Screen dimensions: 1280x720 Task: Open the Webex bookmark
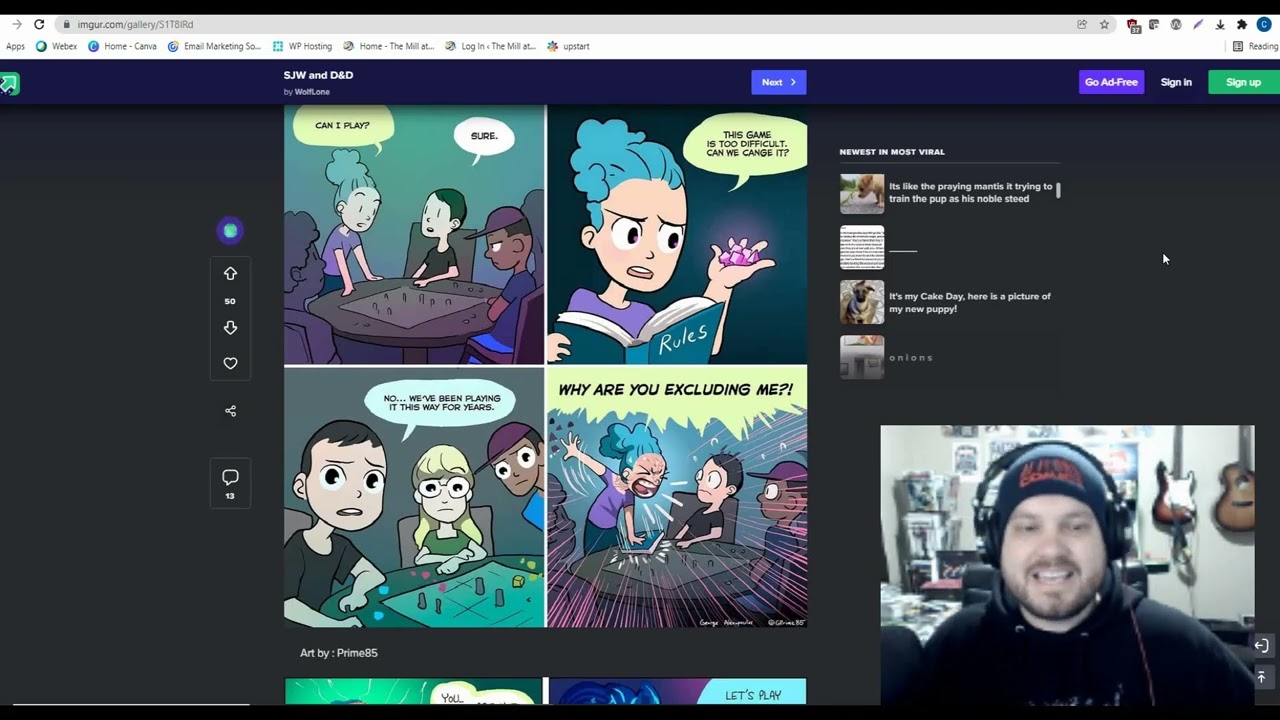point(56,46)
